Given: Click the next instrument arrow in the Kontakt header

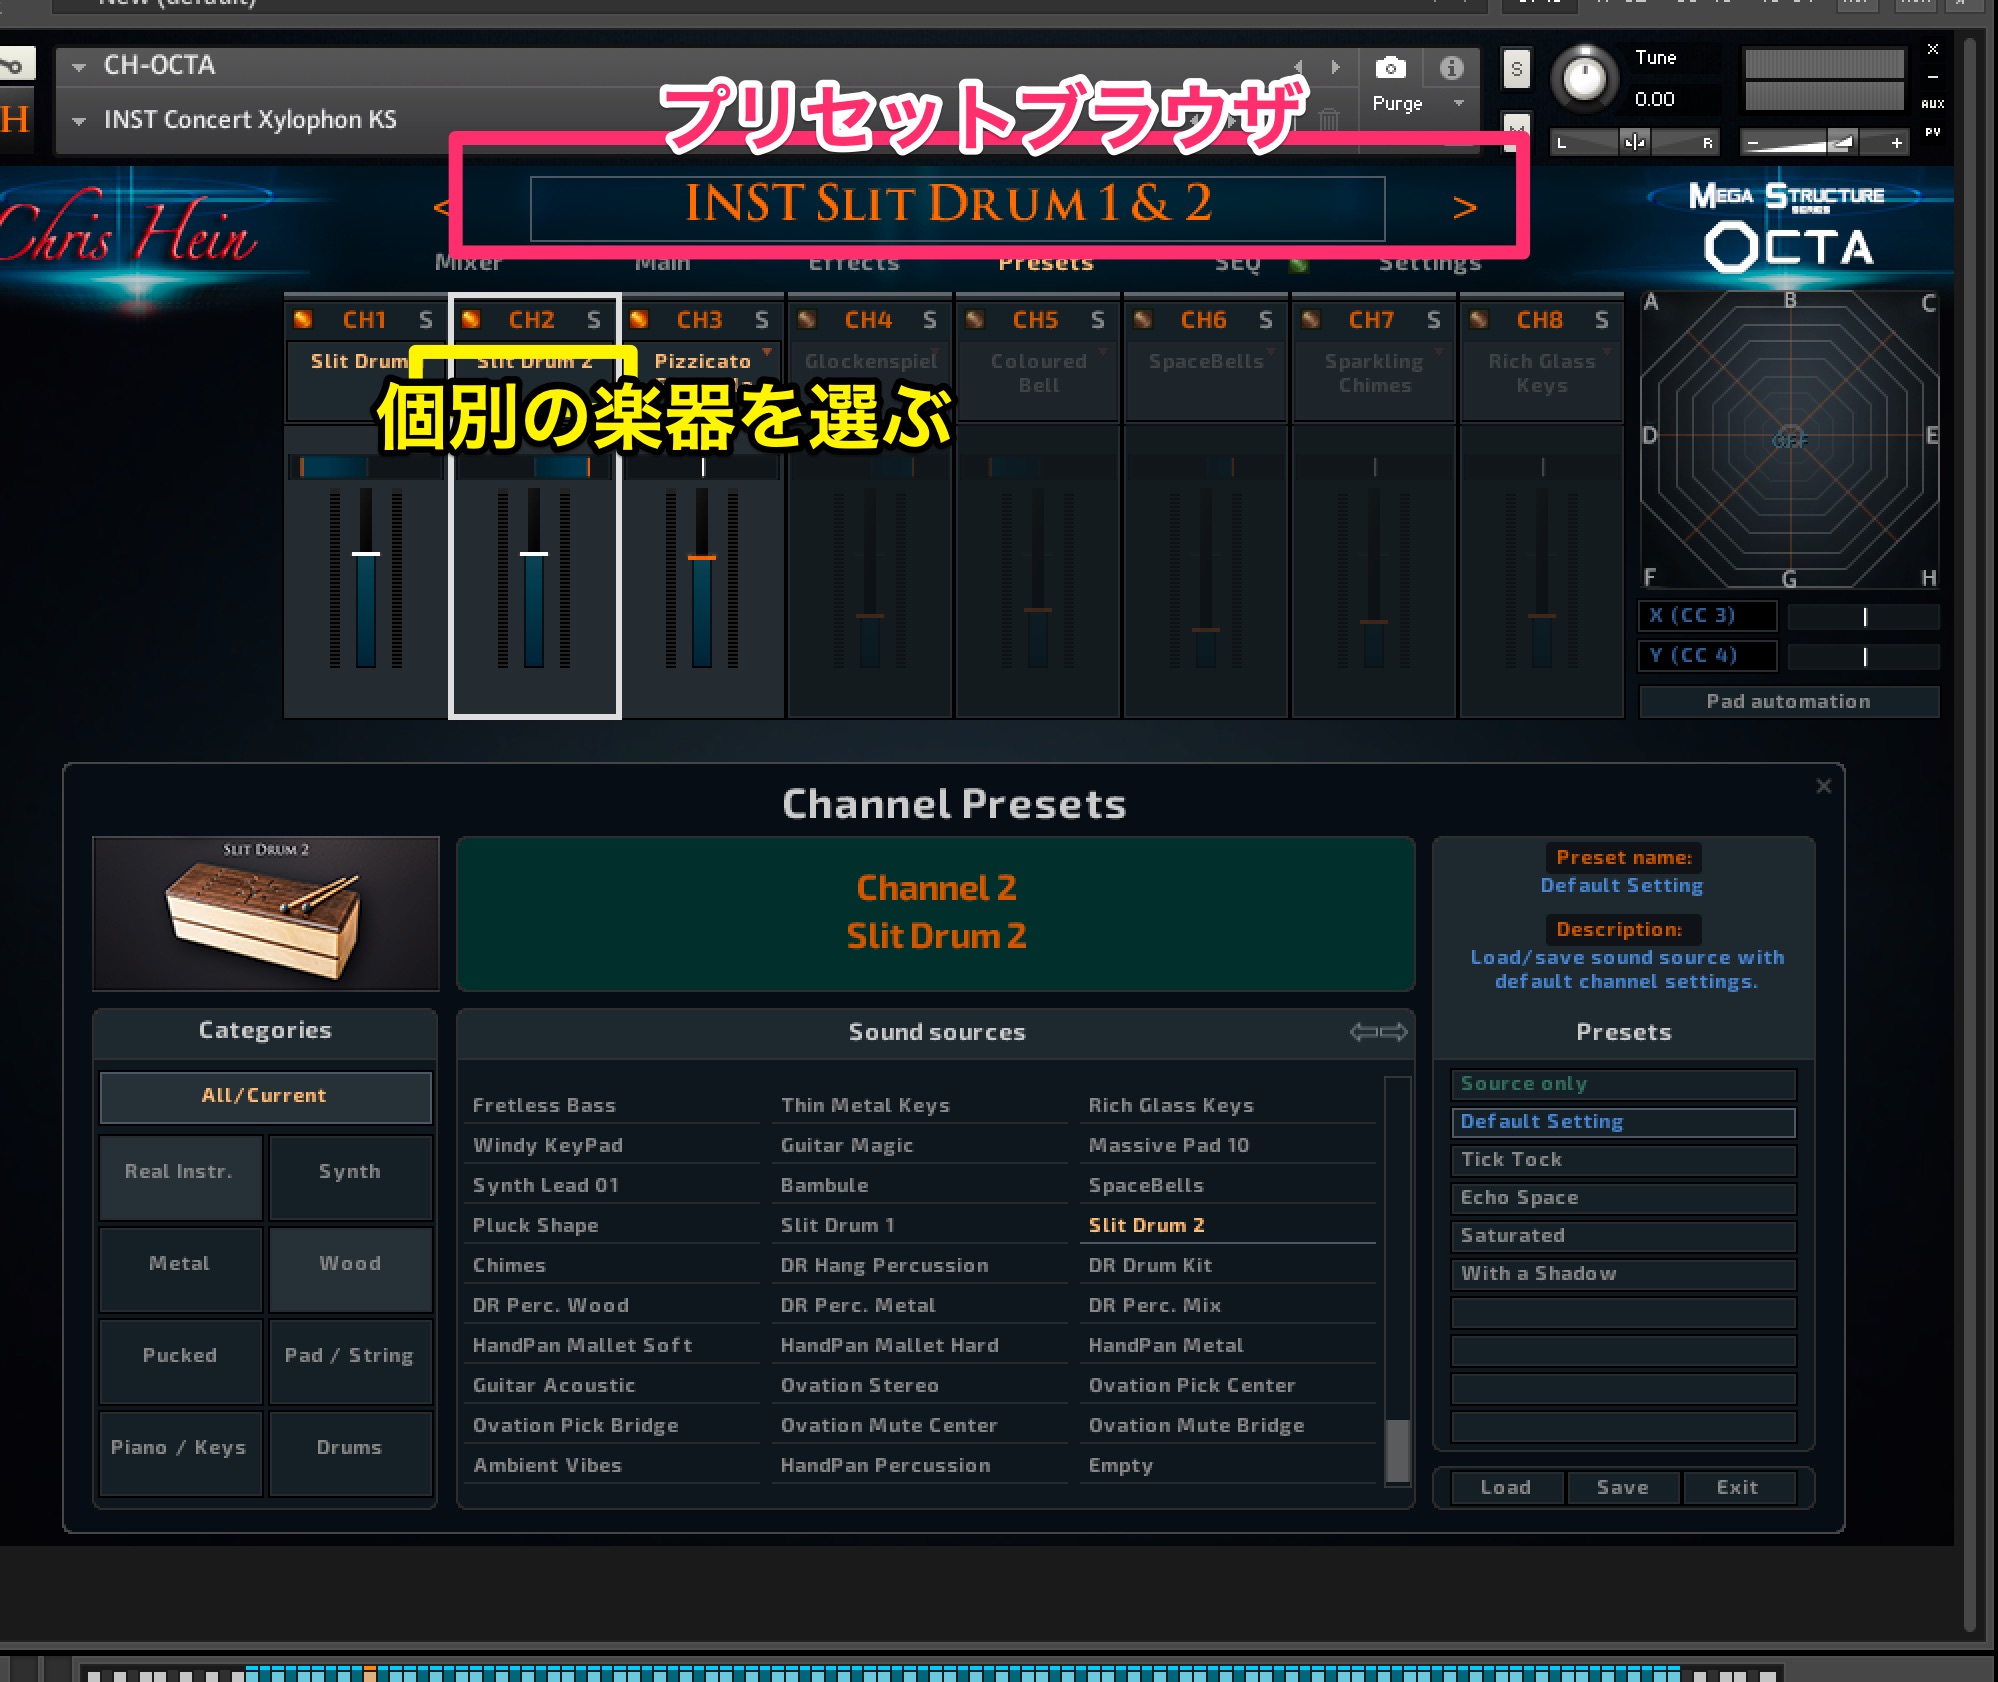Looking at the screenshot, I should point(1335,67).
